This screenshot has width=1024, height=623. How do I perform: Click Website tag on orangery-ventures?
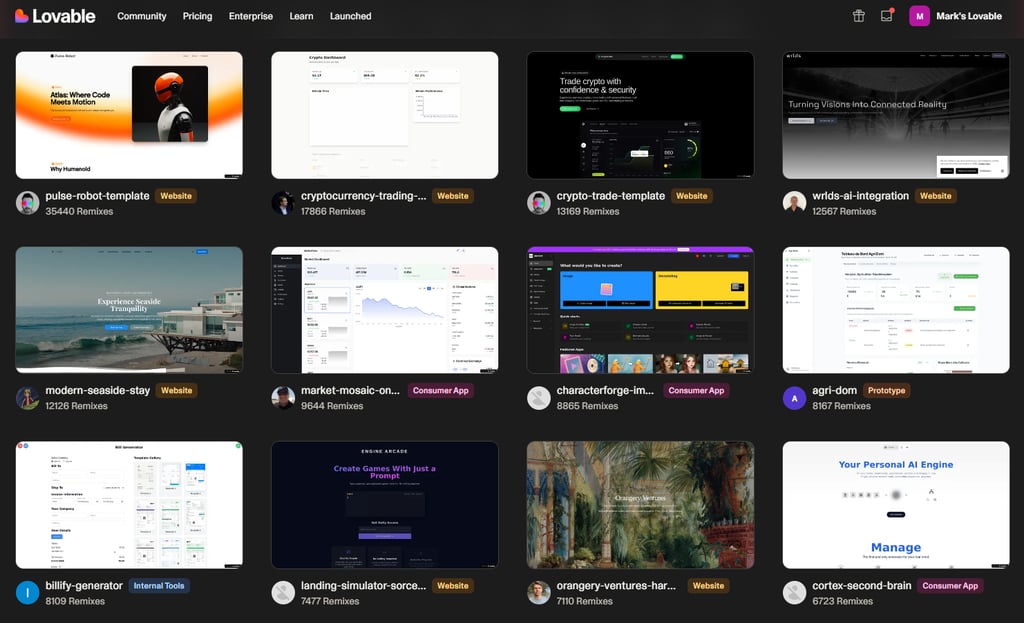(x=708, y=585)
